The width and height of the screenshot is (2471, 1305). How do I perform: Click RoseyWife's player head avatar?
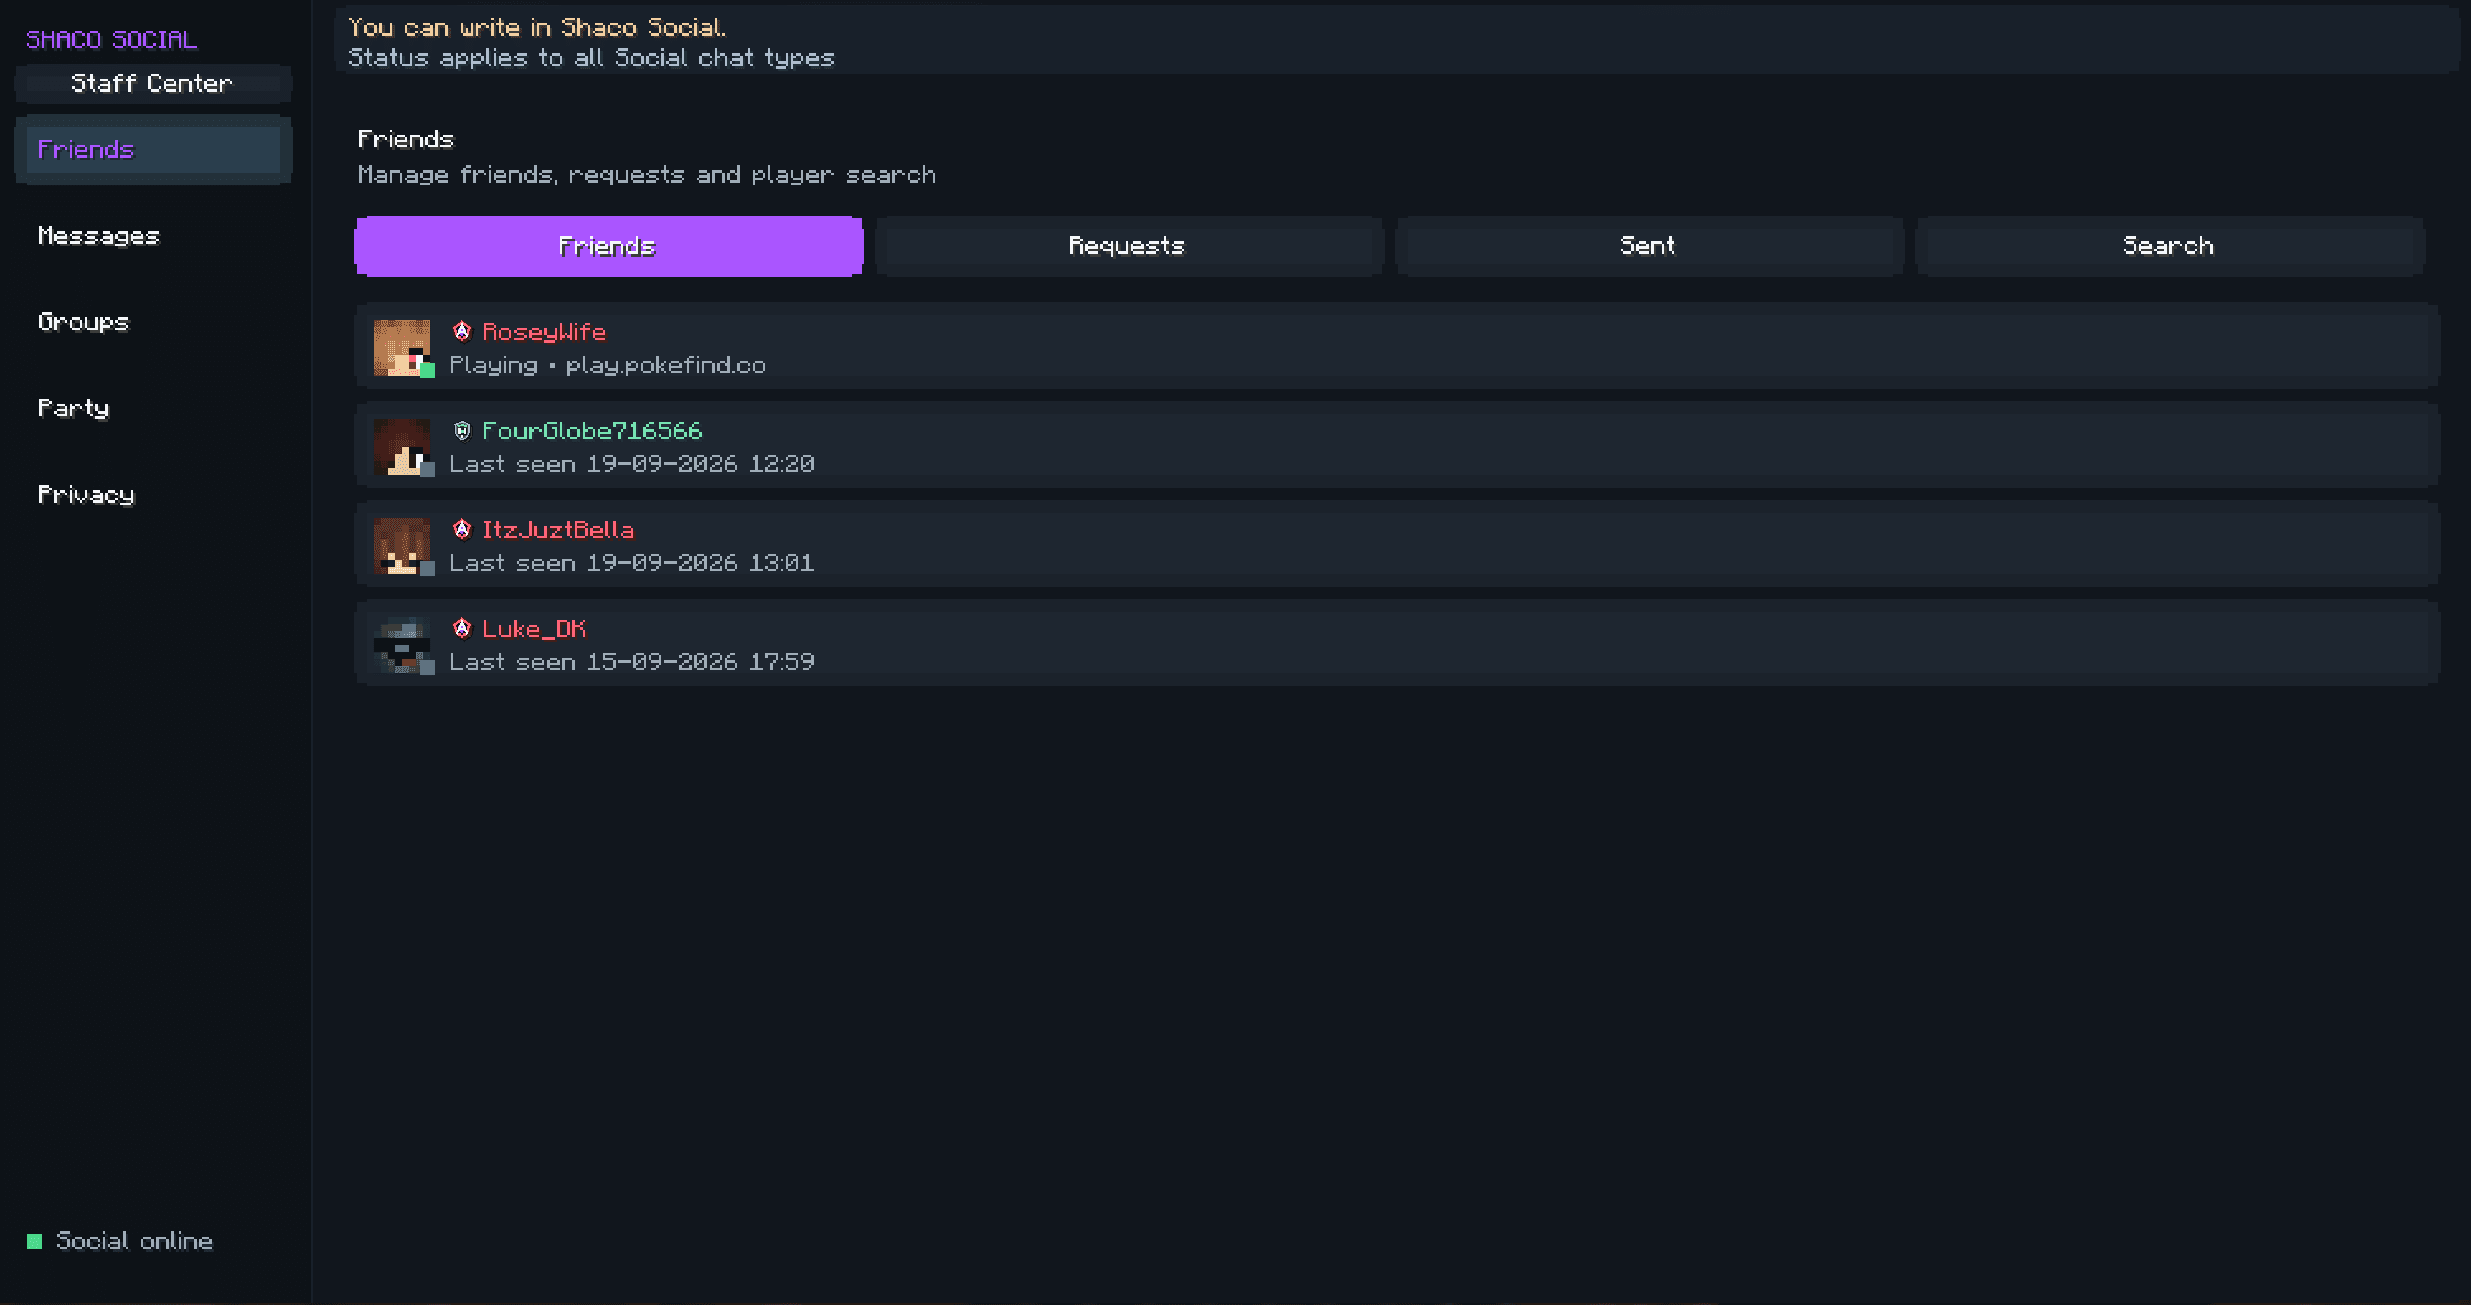(x=402, y=347)
